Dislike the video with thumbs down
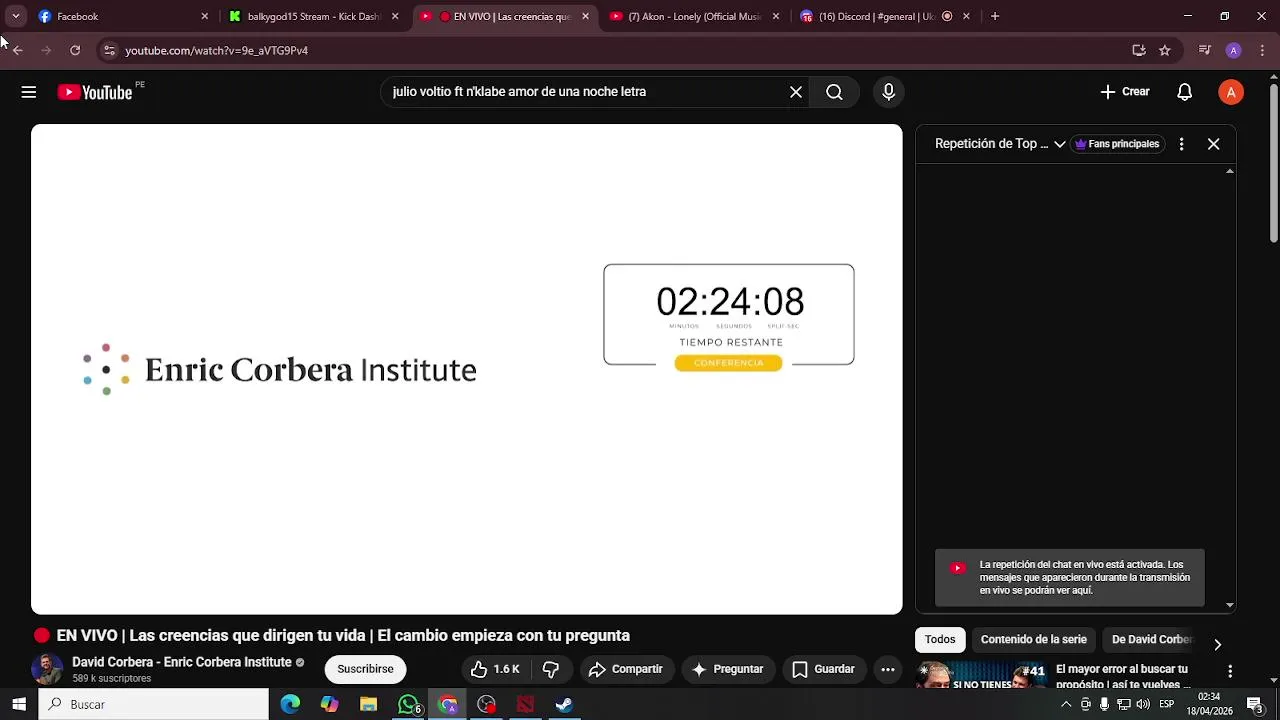 pos(551,669)
